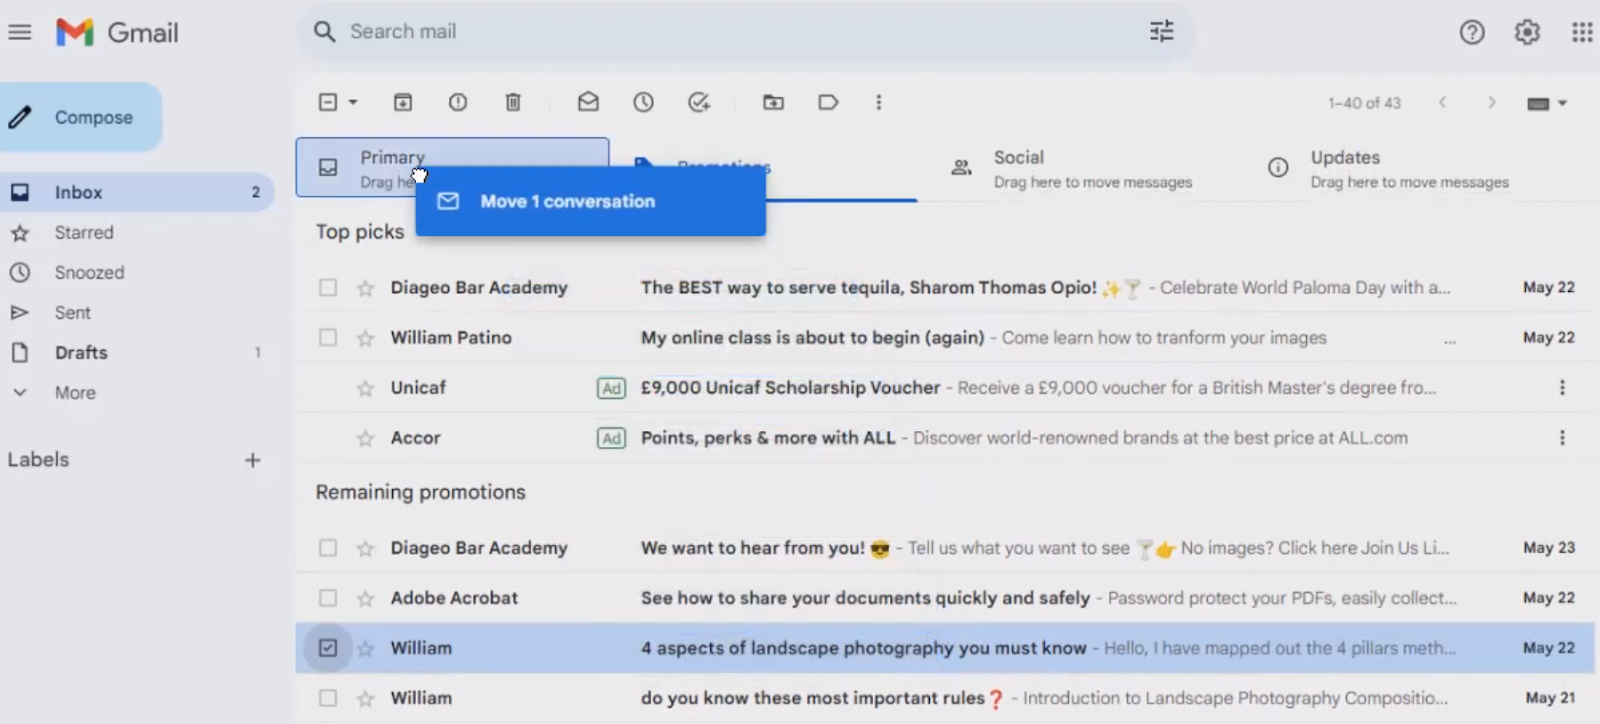This screenshot has width=1600, height=724.
Task: Star the Diageo Bar Academy tequila email
Action: [365, 288]
